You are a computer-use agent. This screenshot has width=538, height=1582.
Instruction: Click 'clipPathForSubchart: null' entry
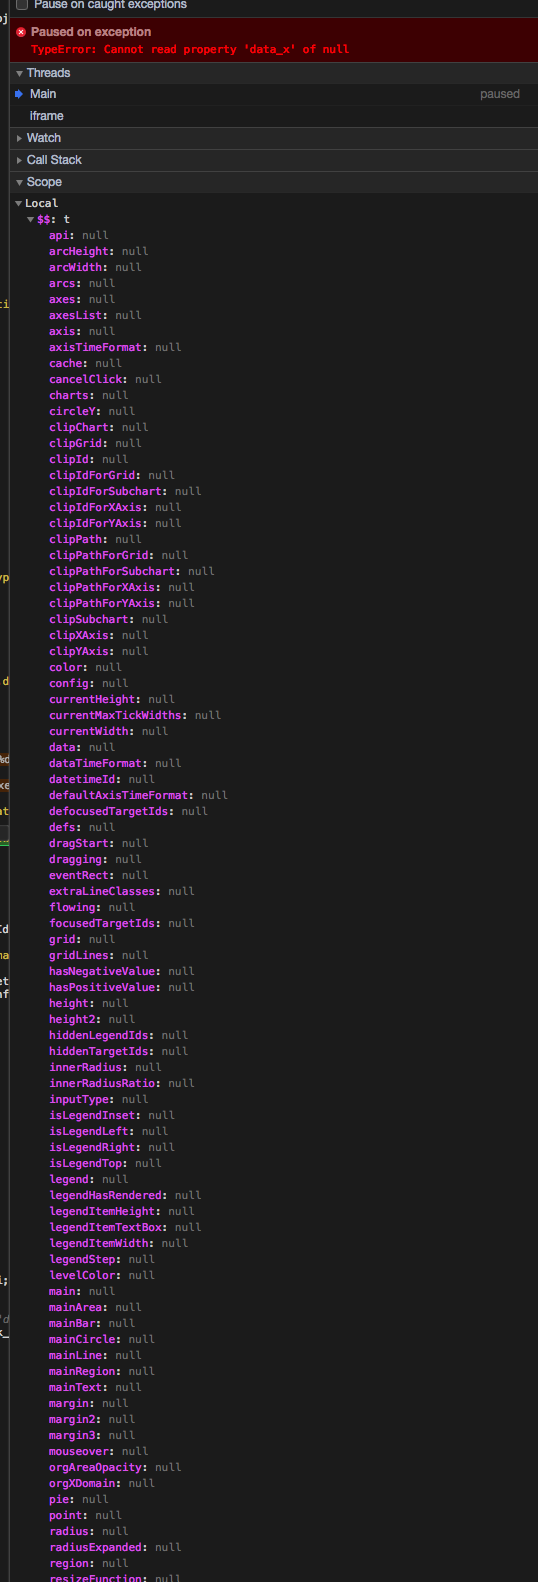point(132,571)
